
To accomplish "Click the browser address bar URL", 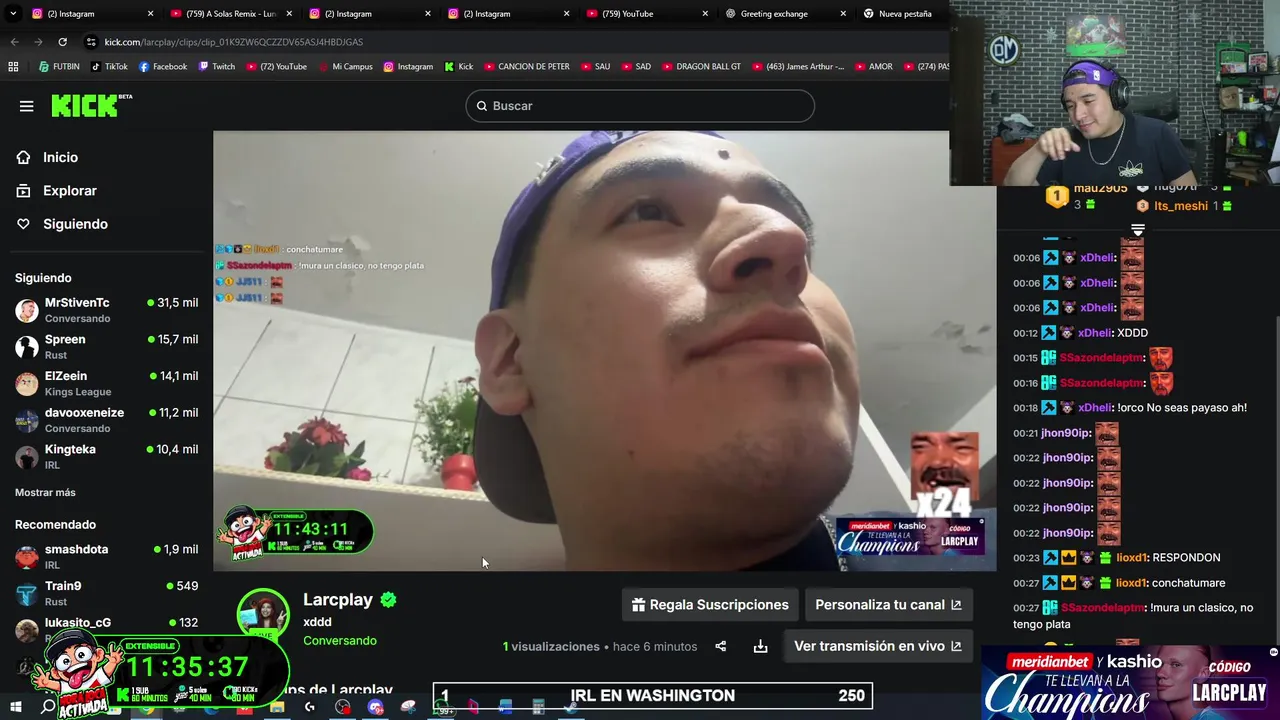I will [234, 42].
